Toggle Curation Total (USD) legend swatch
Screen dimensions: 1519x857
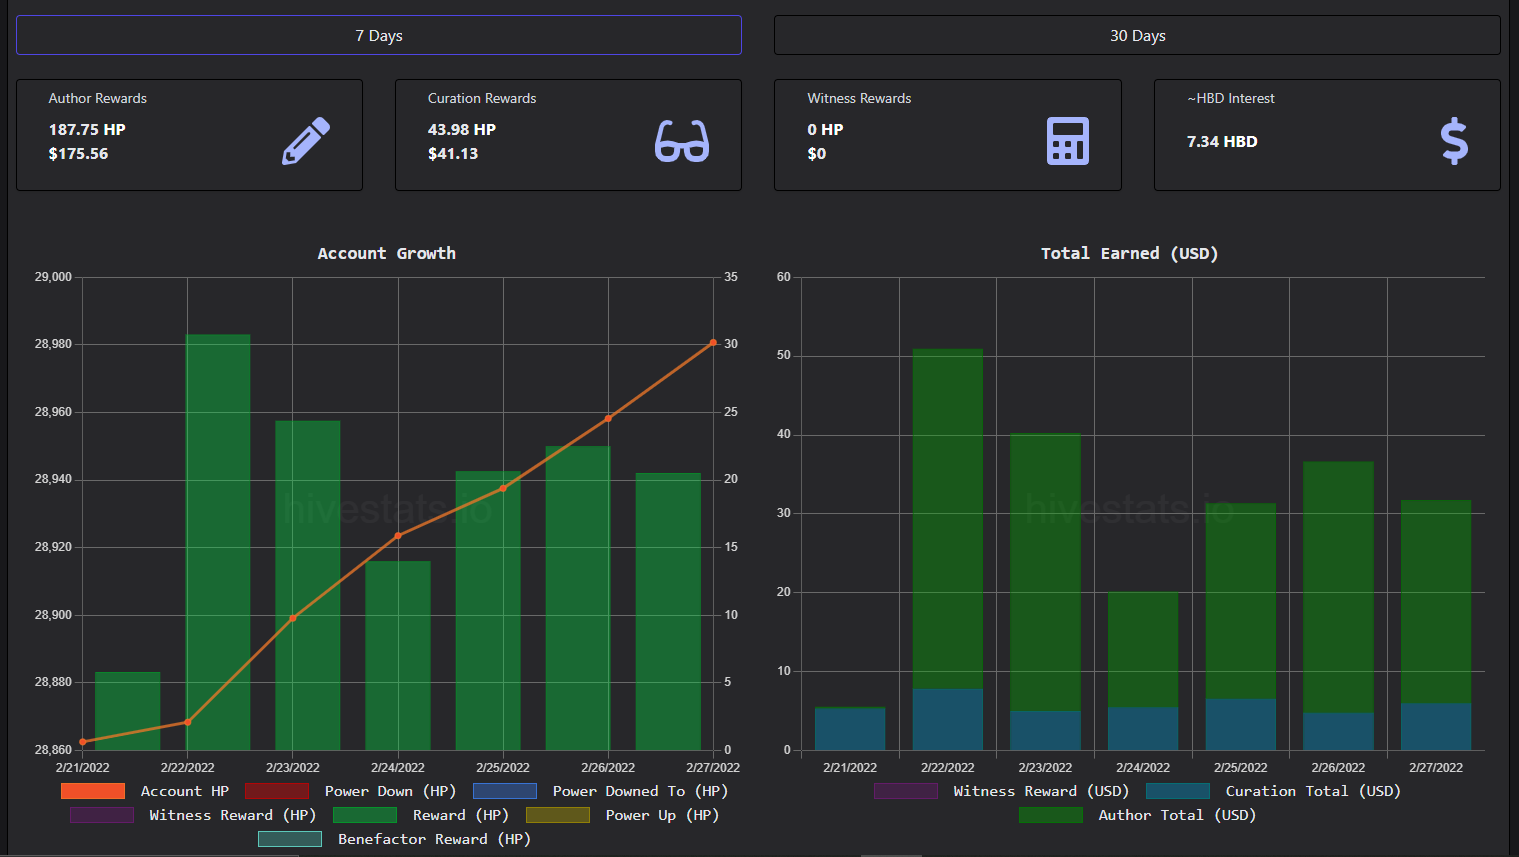(1178, 791)
